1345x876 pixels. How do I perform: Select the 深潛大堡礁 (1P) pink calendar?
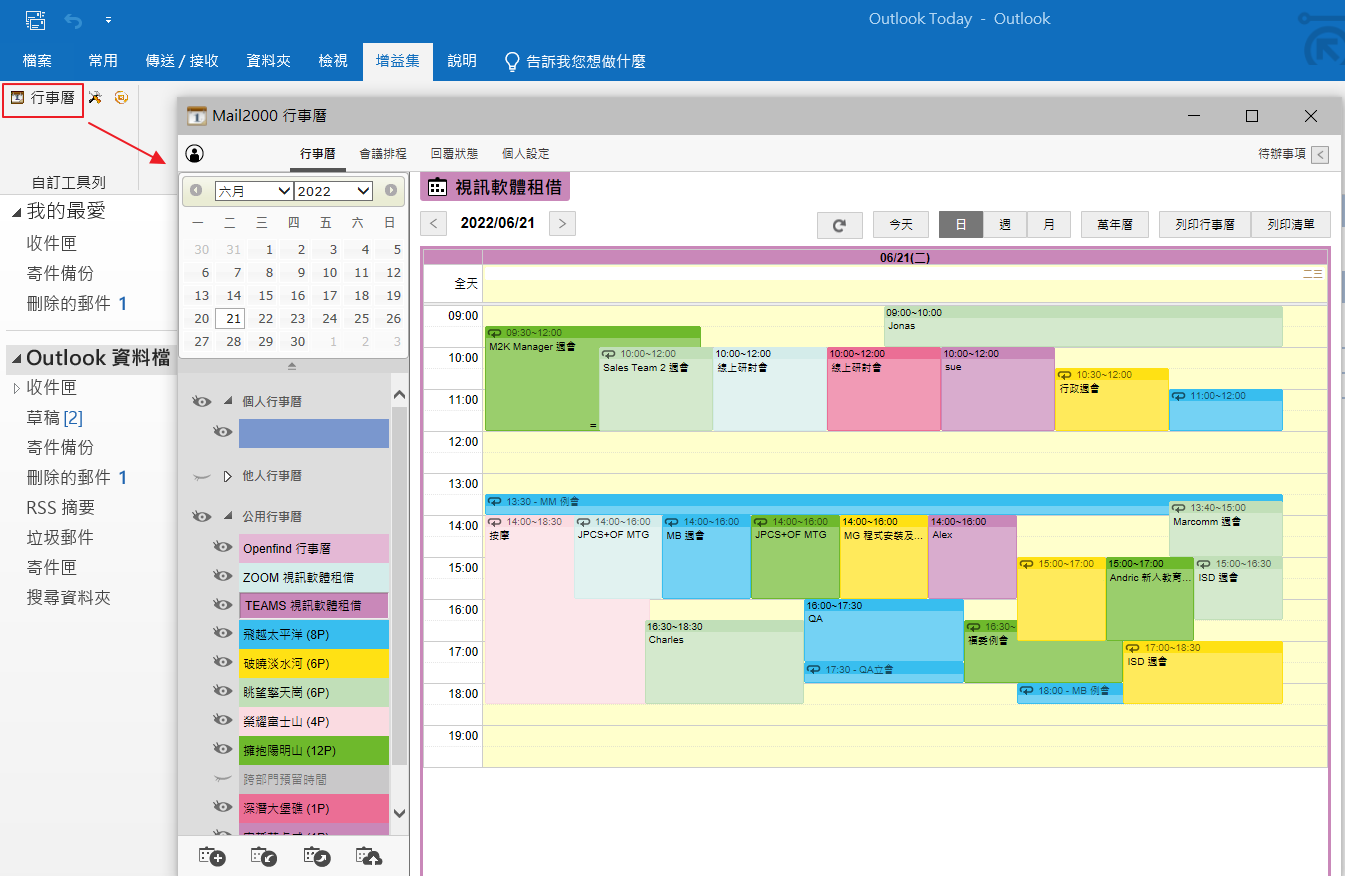(314, 808)
